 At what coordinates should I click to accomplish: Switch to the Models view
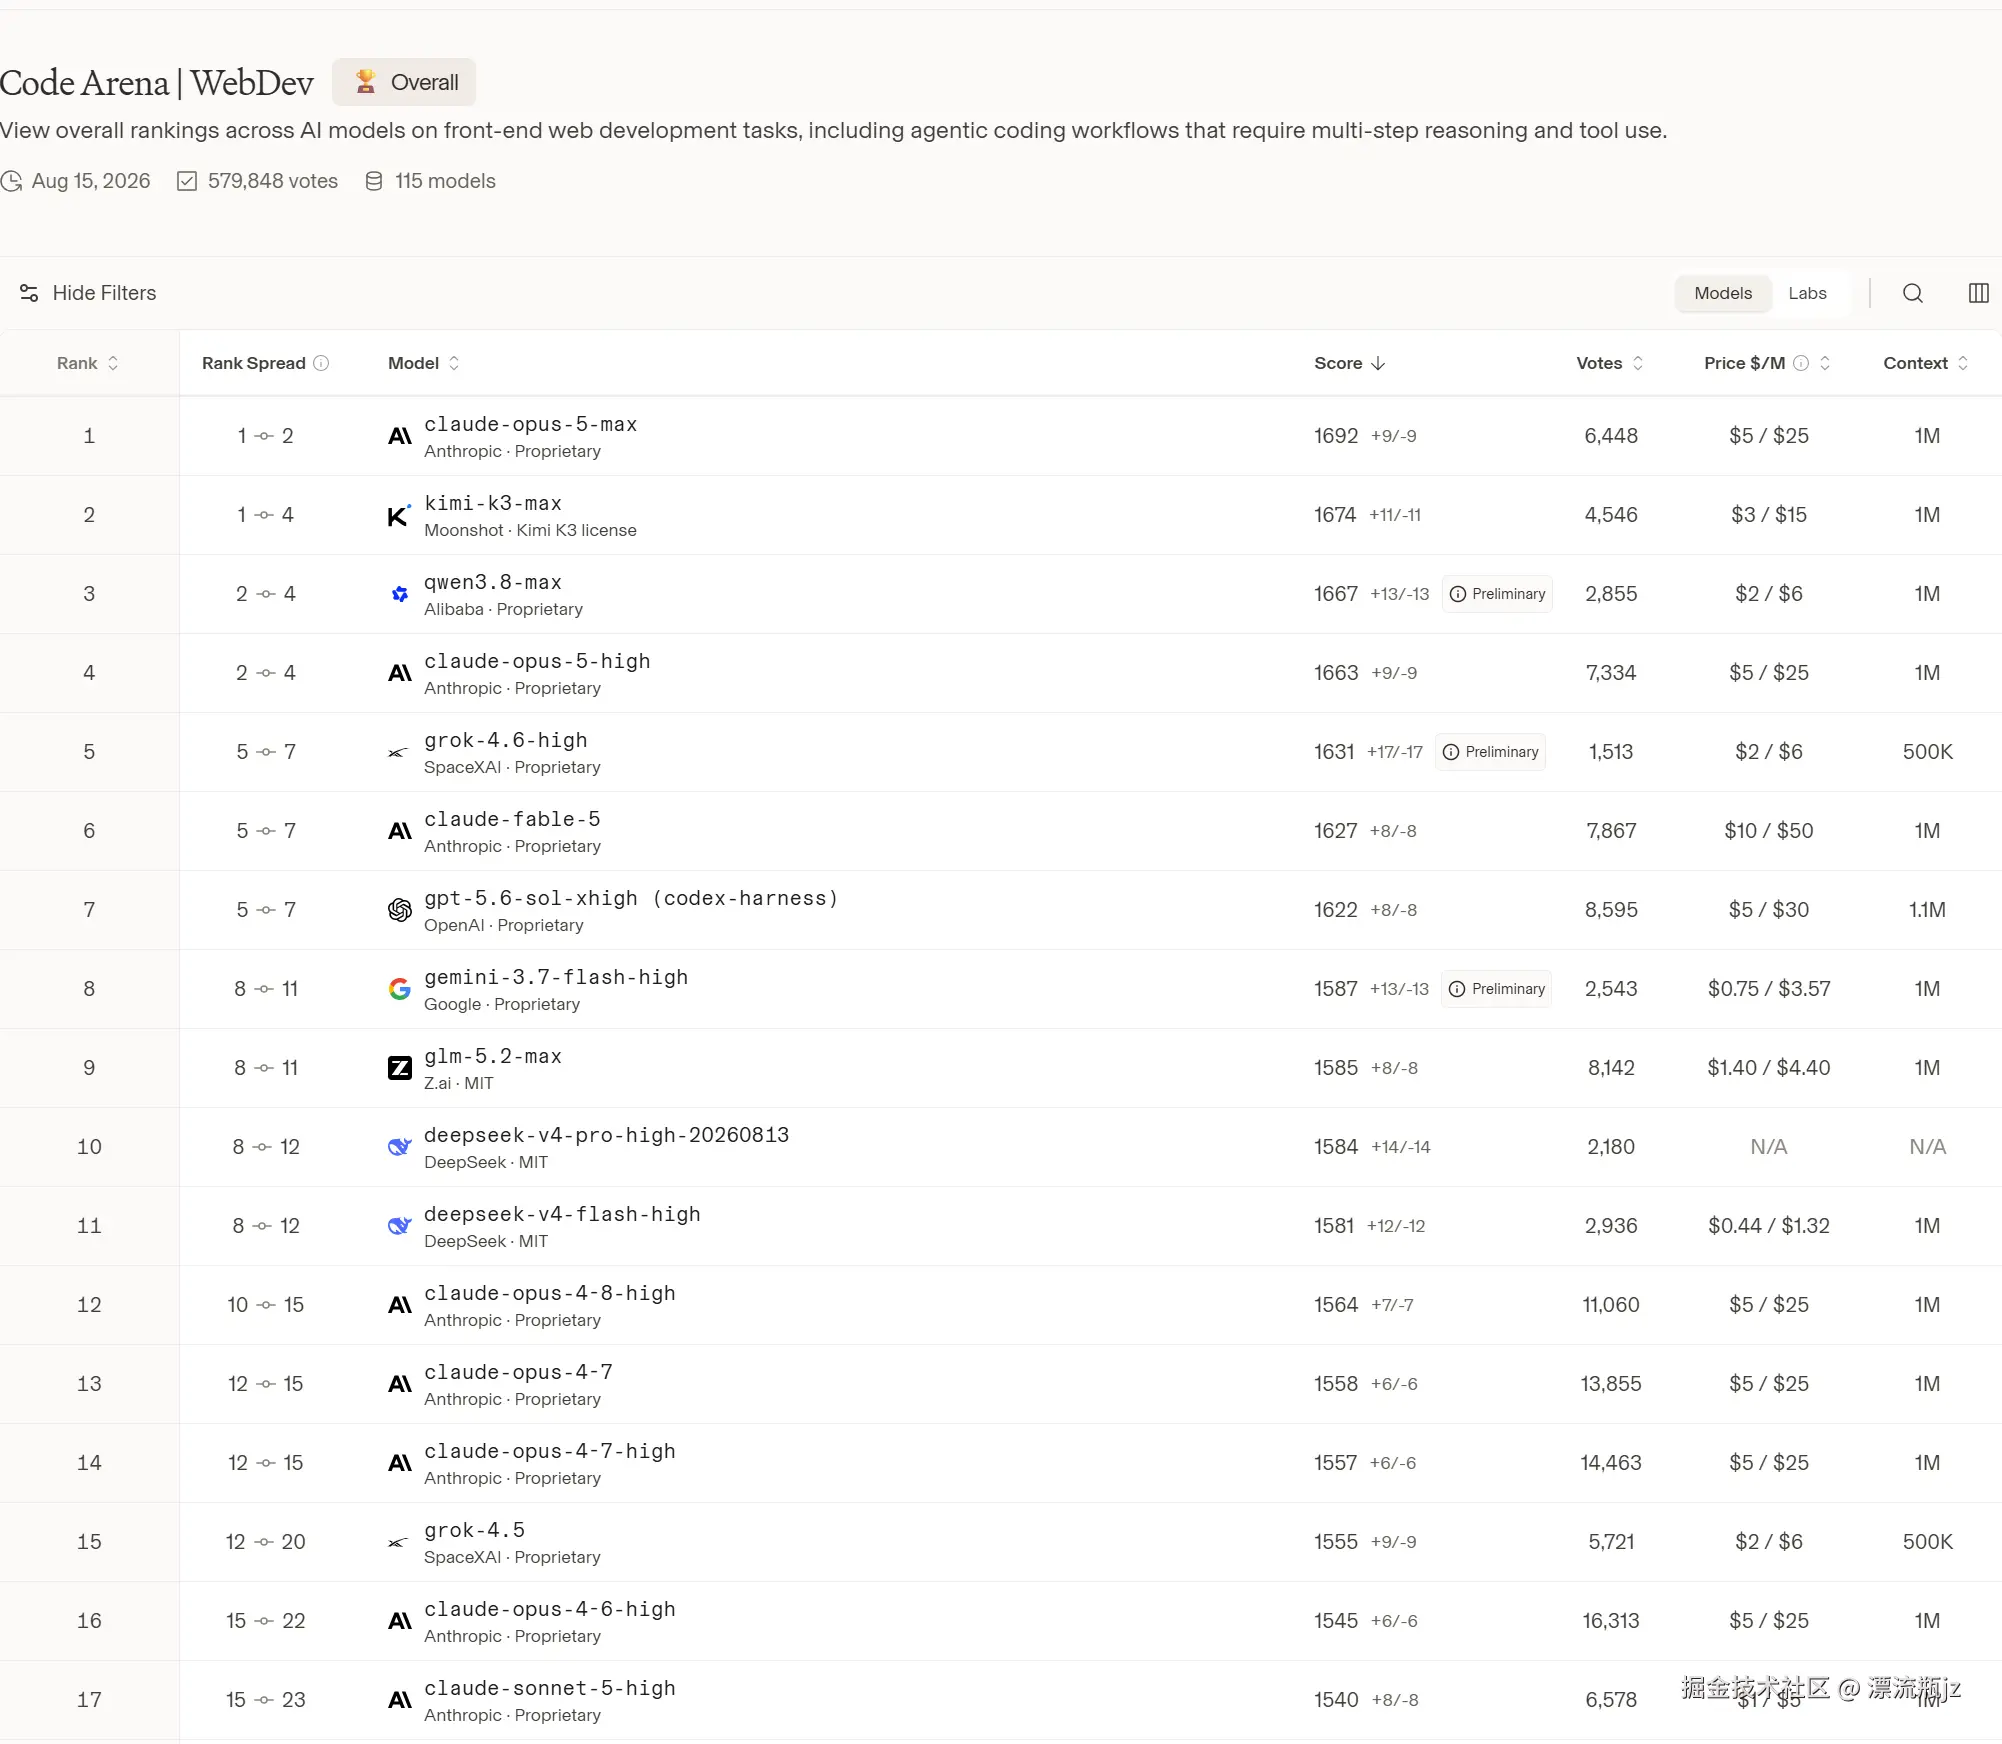coord(1723,293)
